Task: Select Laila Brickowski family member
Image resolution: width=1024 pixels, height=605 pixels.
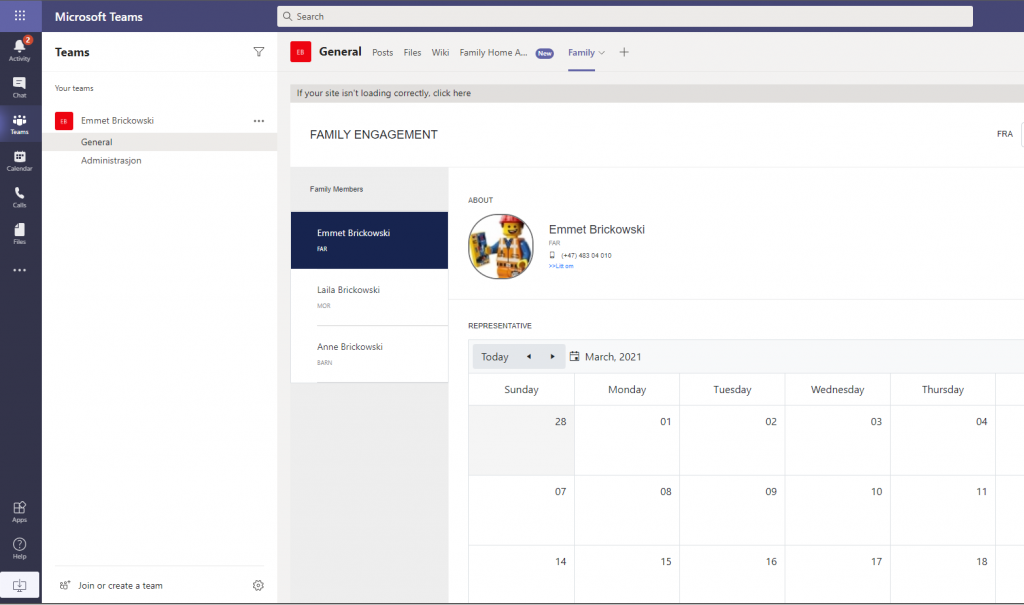Action: (370, 297)
